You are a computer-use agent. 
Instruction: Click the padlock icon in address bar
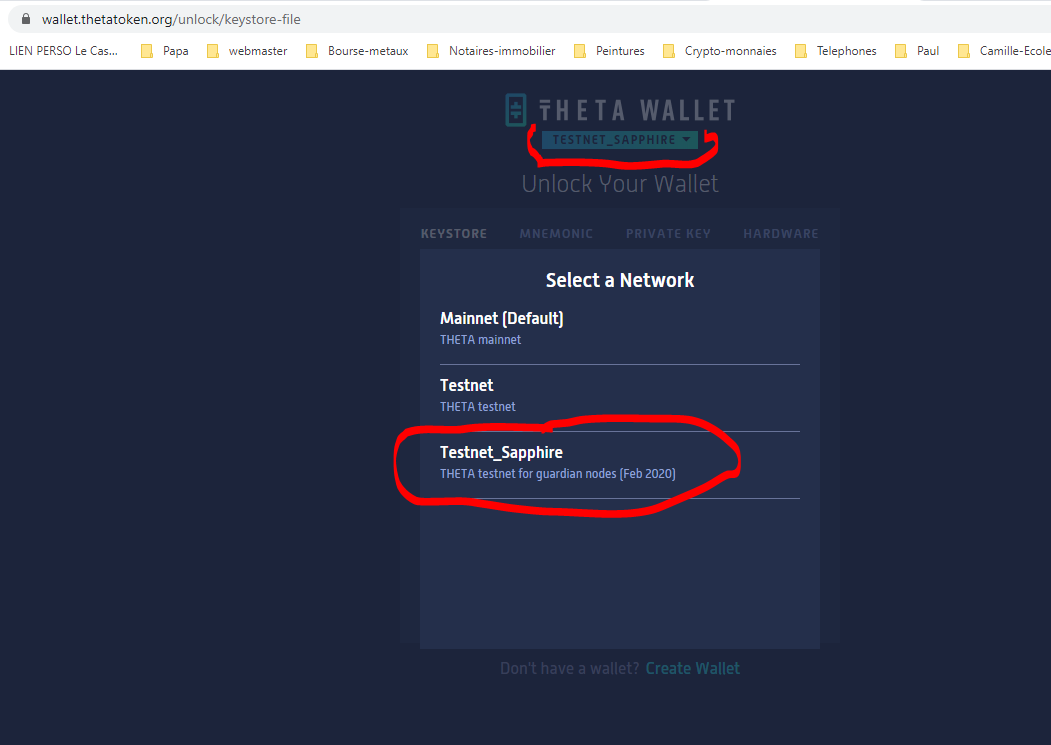coord(25,19)
